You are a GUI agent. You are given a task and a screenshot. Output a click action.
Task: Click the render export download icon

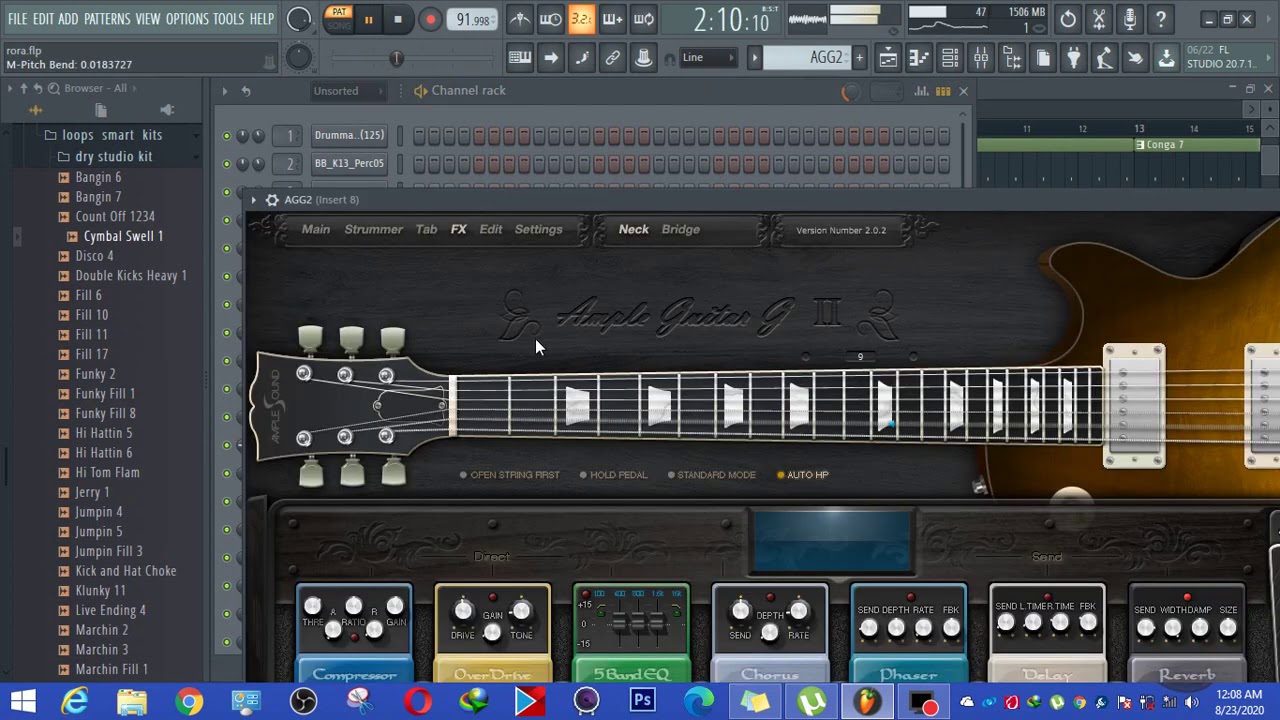tap(1166, 58)
